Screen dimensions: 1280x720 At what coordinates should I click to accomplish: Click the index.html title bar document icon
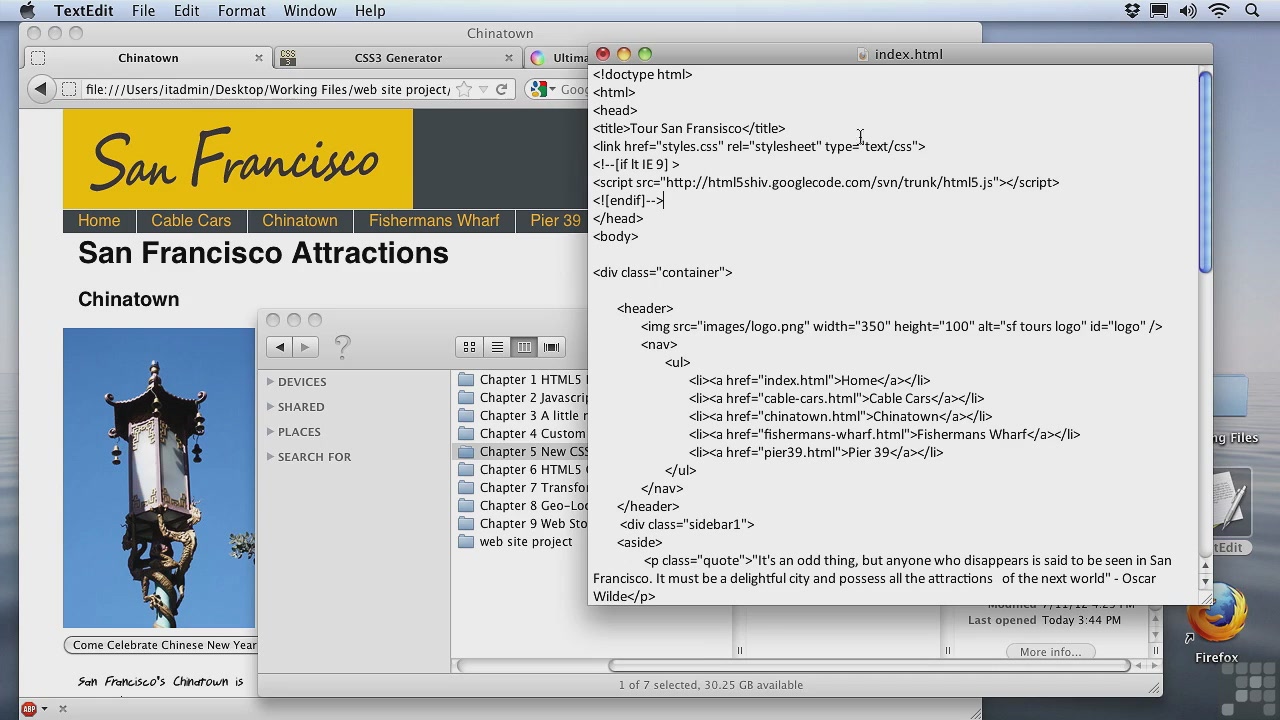point(862,54)
